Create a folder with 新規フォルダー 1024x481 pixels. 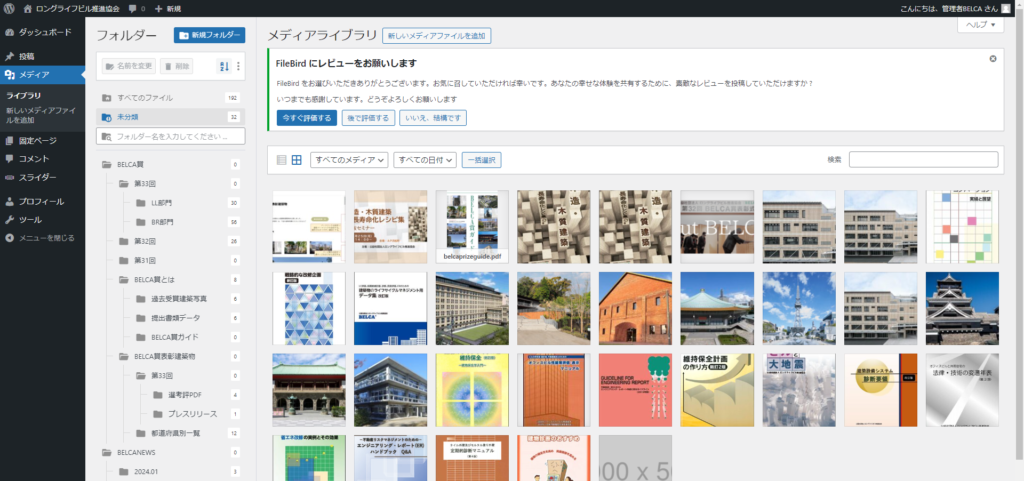210,35
